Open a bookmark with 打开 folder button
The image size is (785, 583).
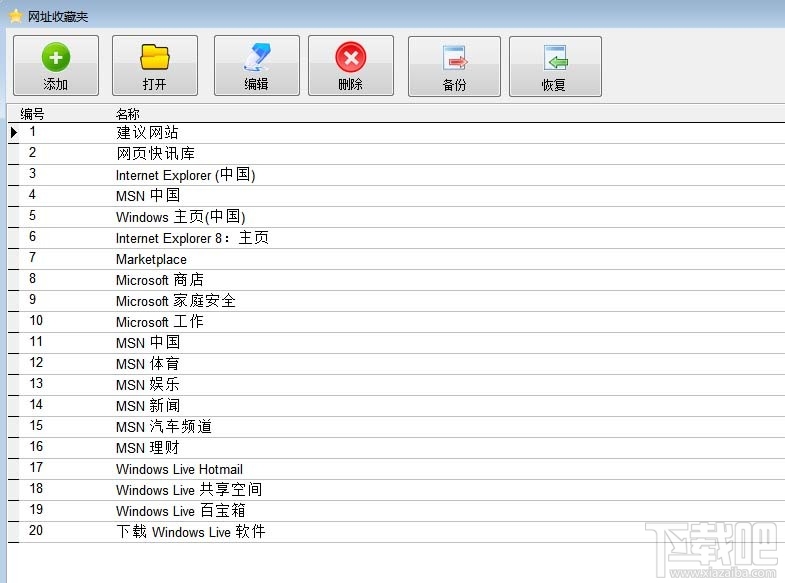click(x=155, y=66)
